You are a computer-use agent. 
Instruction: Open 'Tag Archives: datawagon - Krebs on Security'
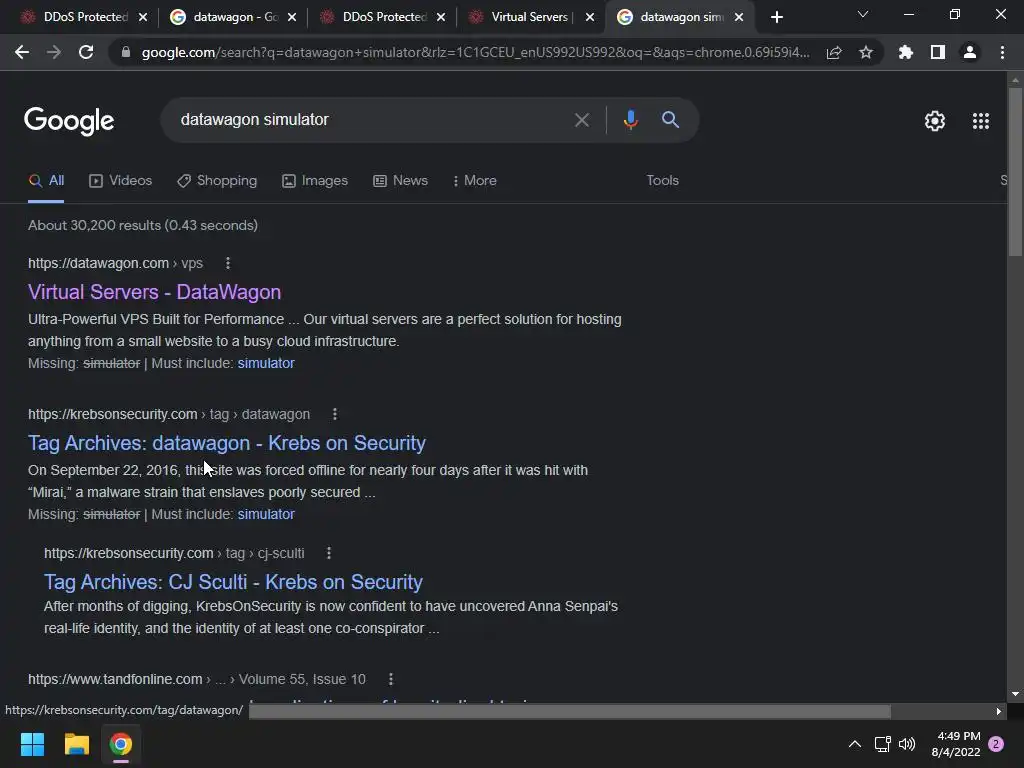point(227,443)
